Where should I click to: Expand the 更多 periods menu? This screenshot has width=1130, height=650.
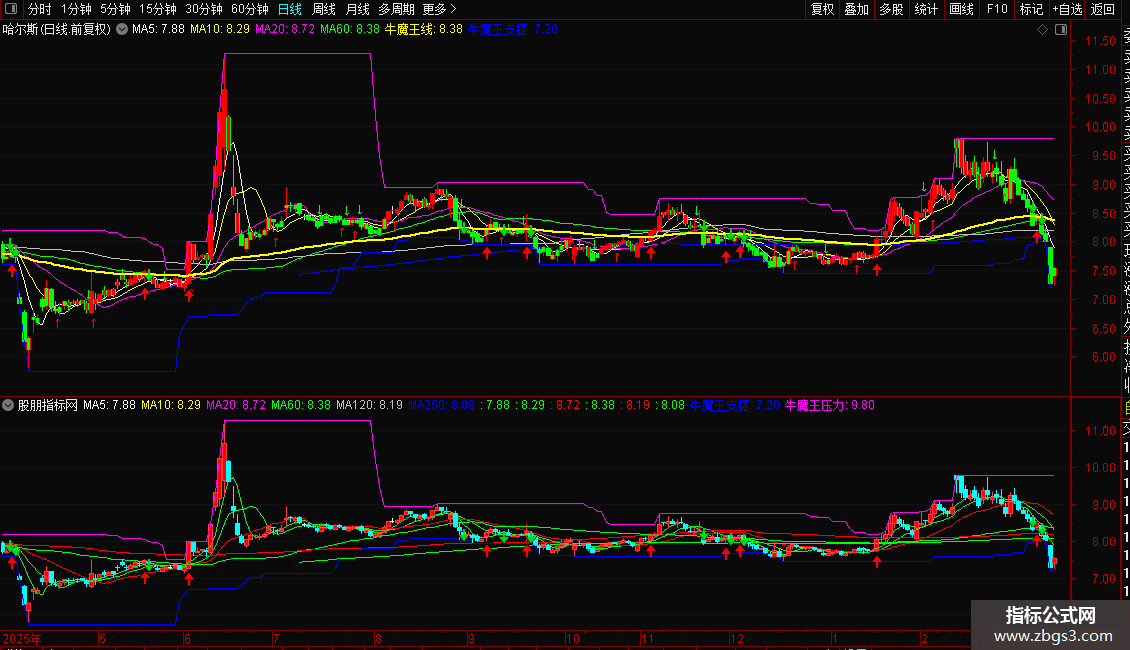point(439,9)
